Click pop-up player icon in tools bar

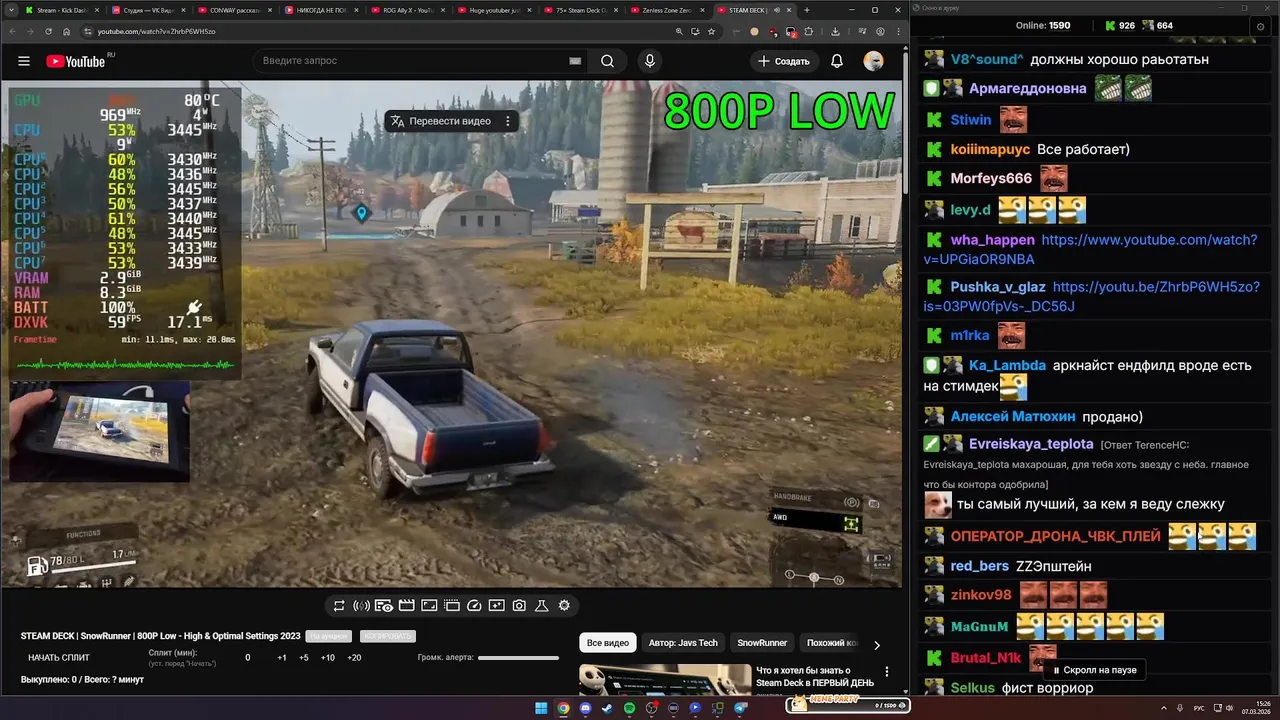click(497, 606)
